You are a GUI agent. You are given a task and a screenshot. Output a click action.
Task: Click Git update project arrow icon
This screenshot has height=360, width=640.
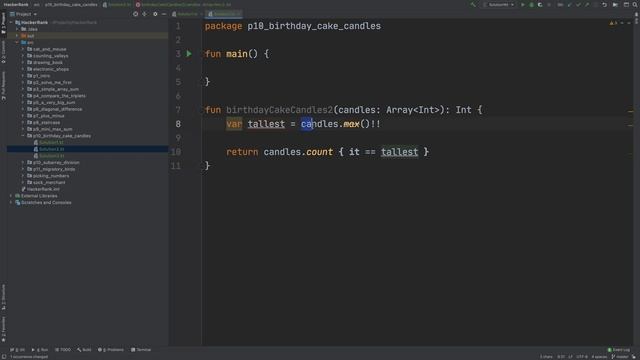pos(570,4)
